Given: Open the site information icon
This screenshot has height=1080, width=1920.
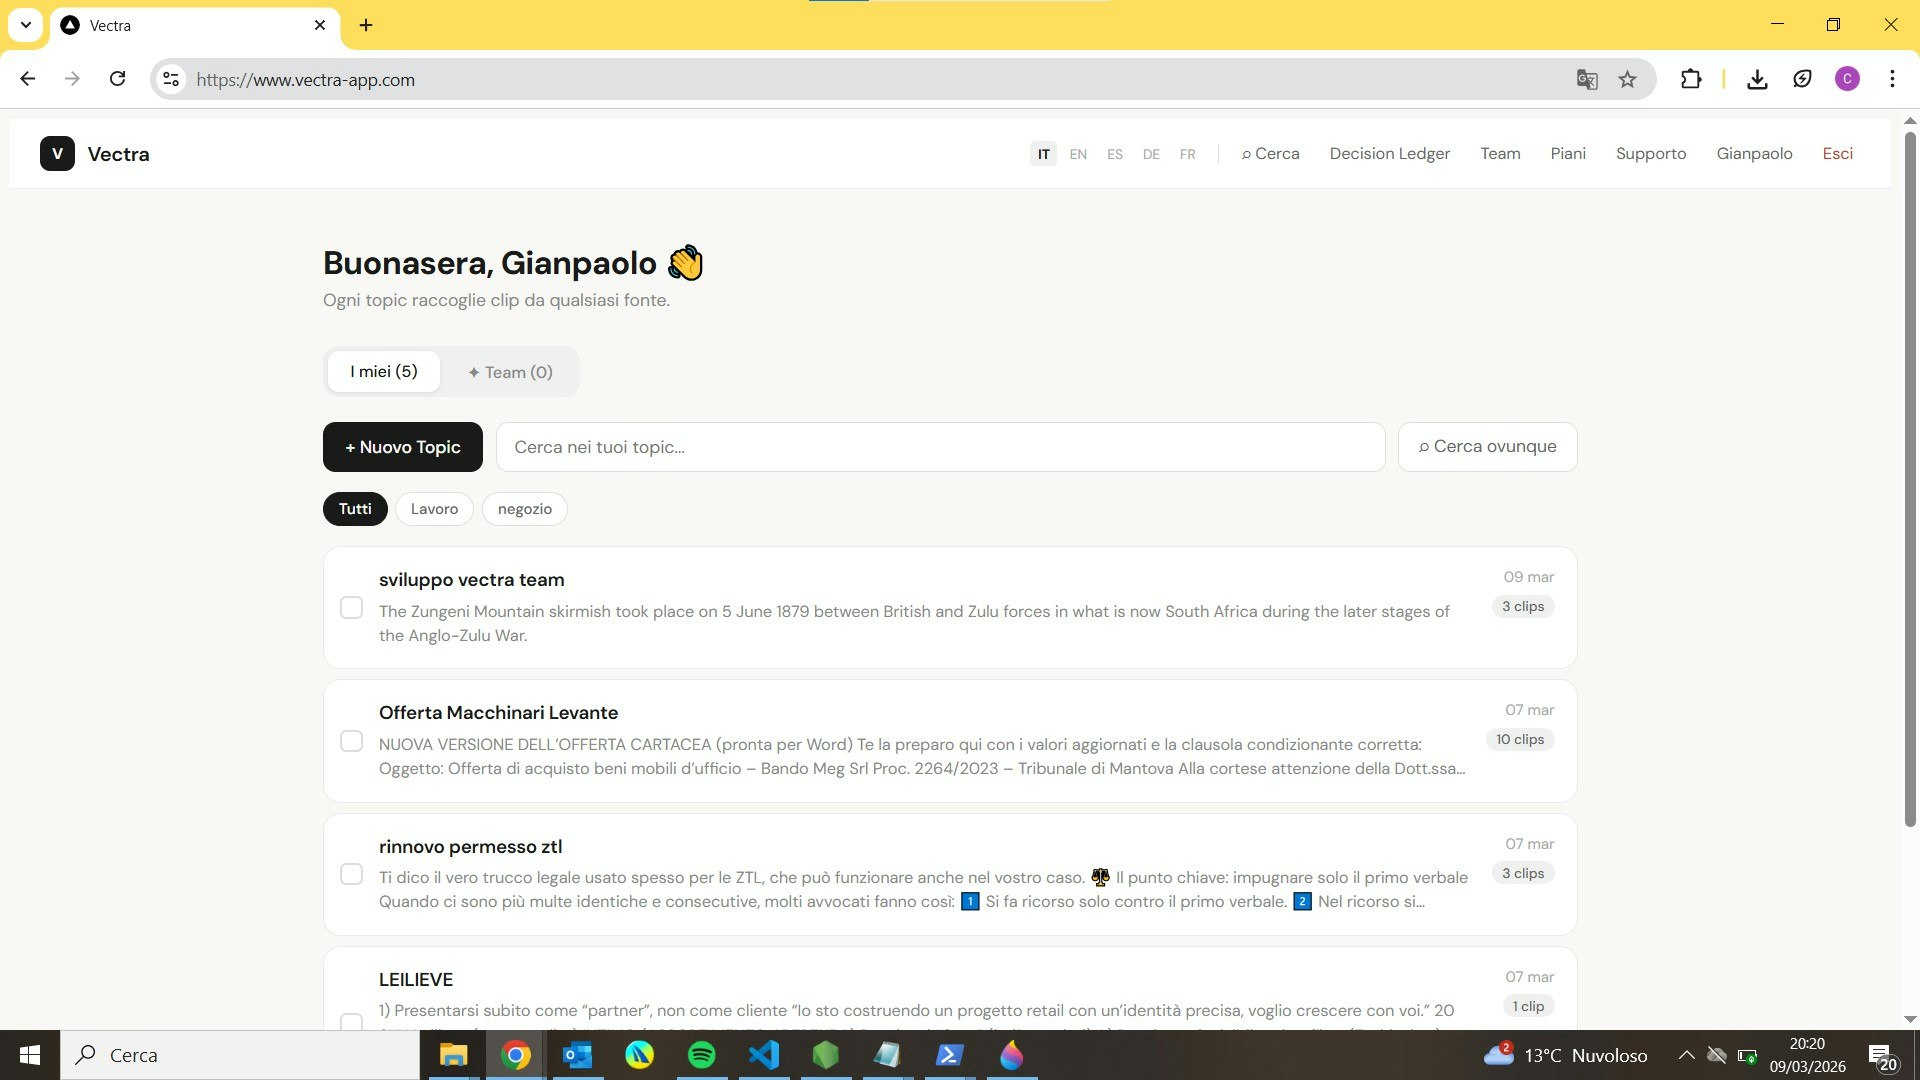Looking at the screenshot, I should click(x=171, y=80).
